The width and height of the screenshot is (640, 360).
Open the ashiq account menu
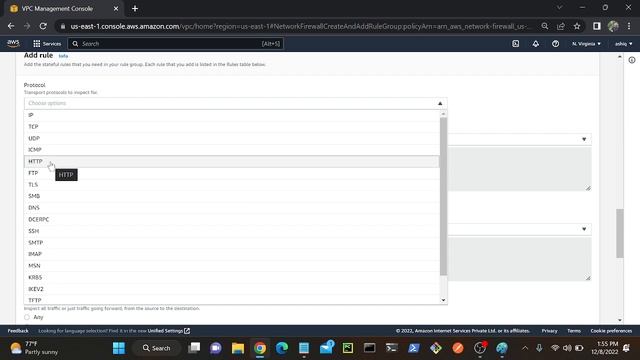624,44
